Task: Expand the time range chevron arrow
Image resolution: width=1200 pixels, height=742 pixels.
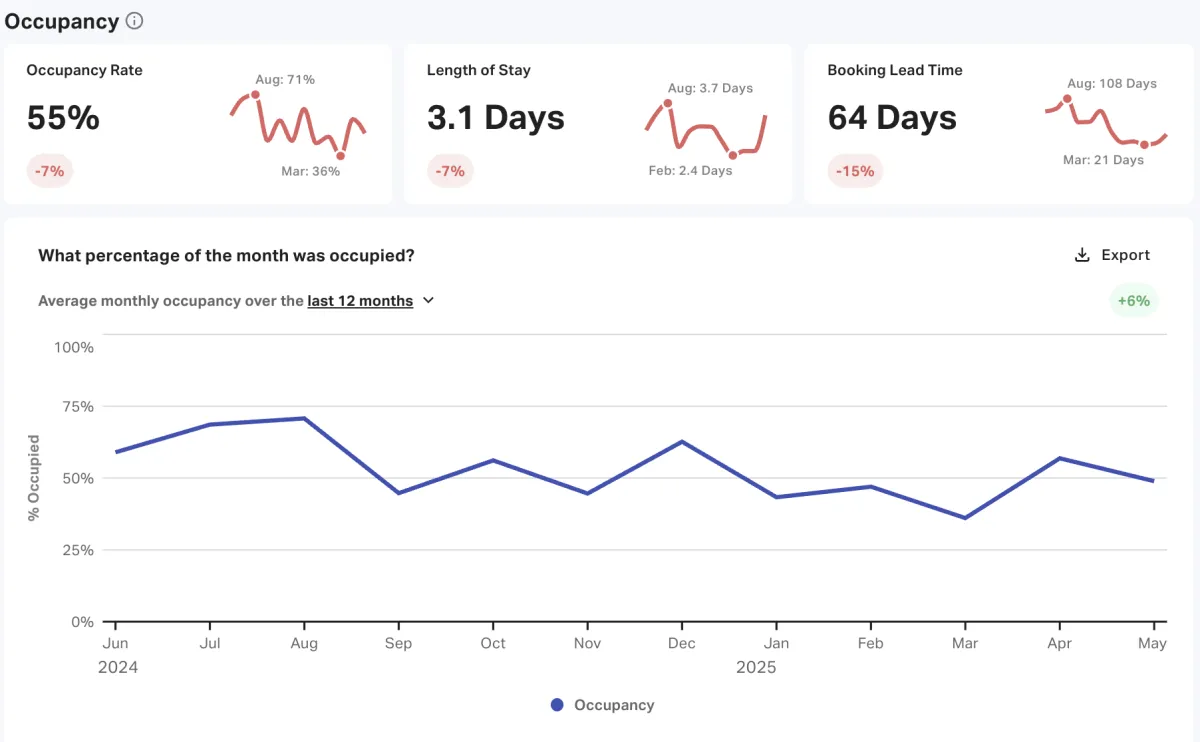Action: pyautogui.click(x=429, y=300)
